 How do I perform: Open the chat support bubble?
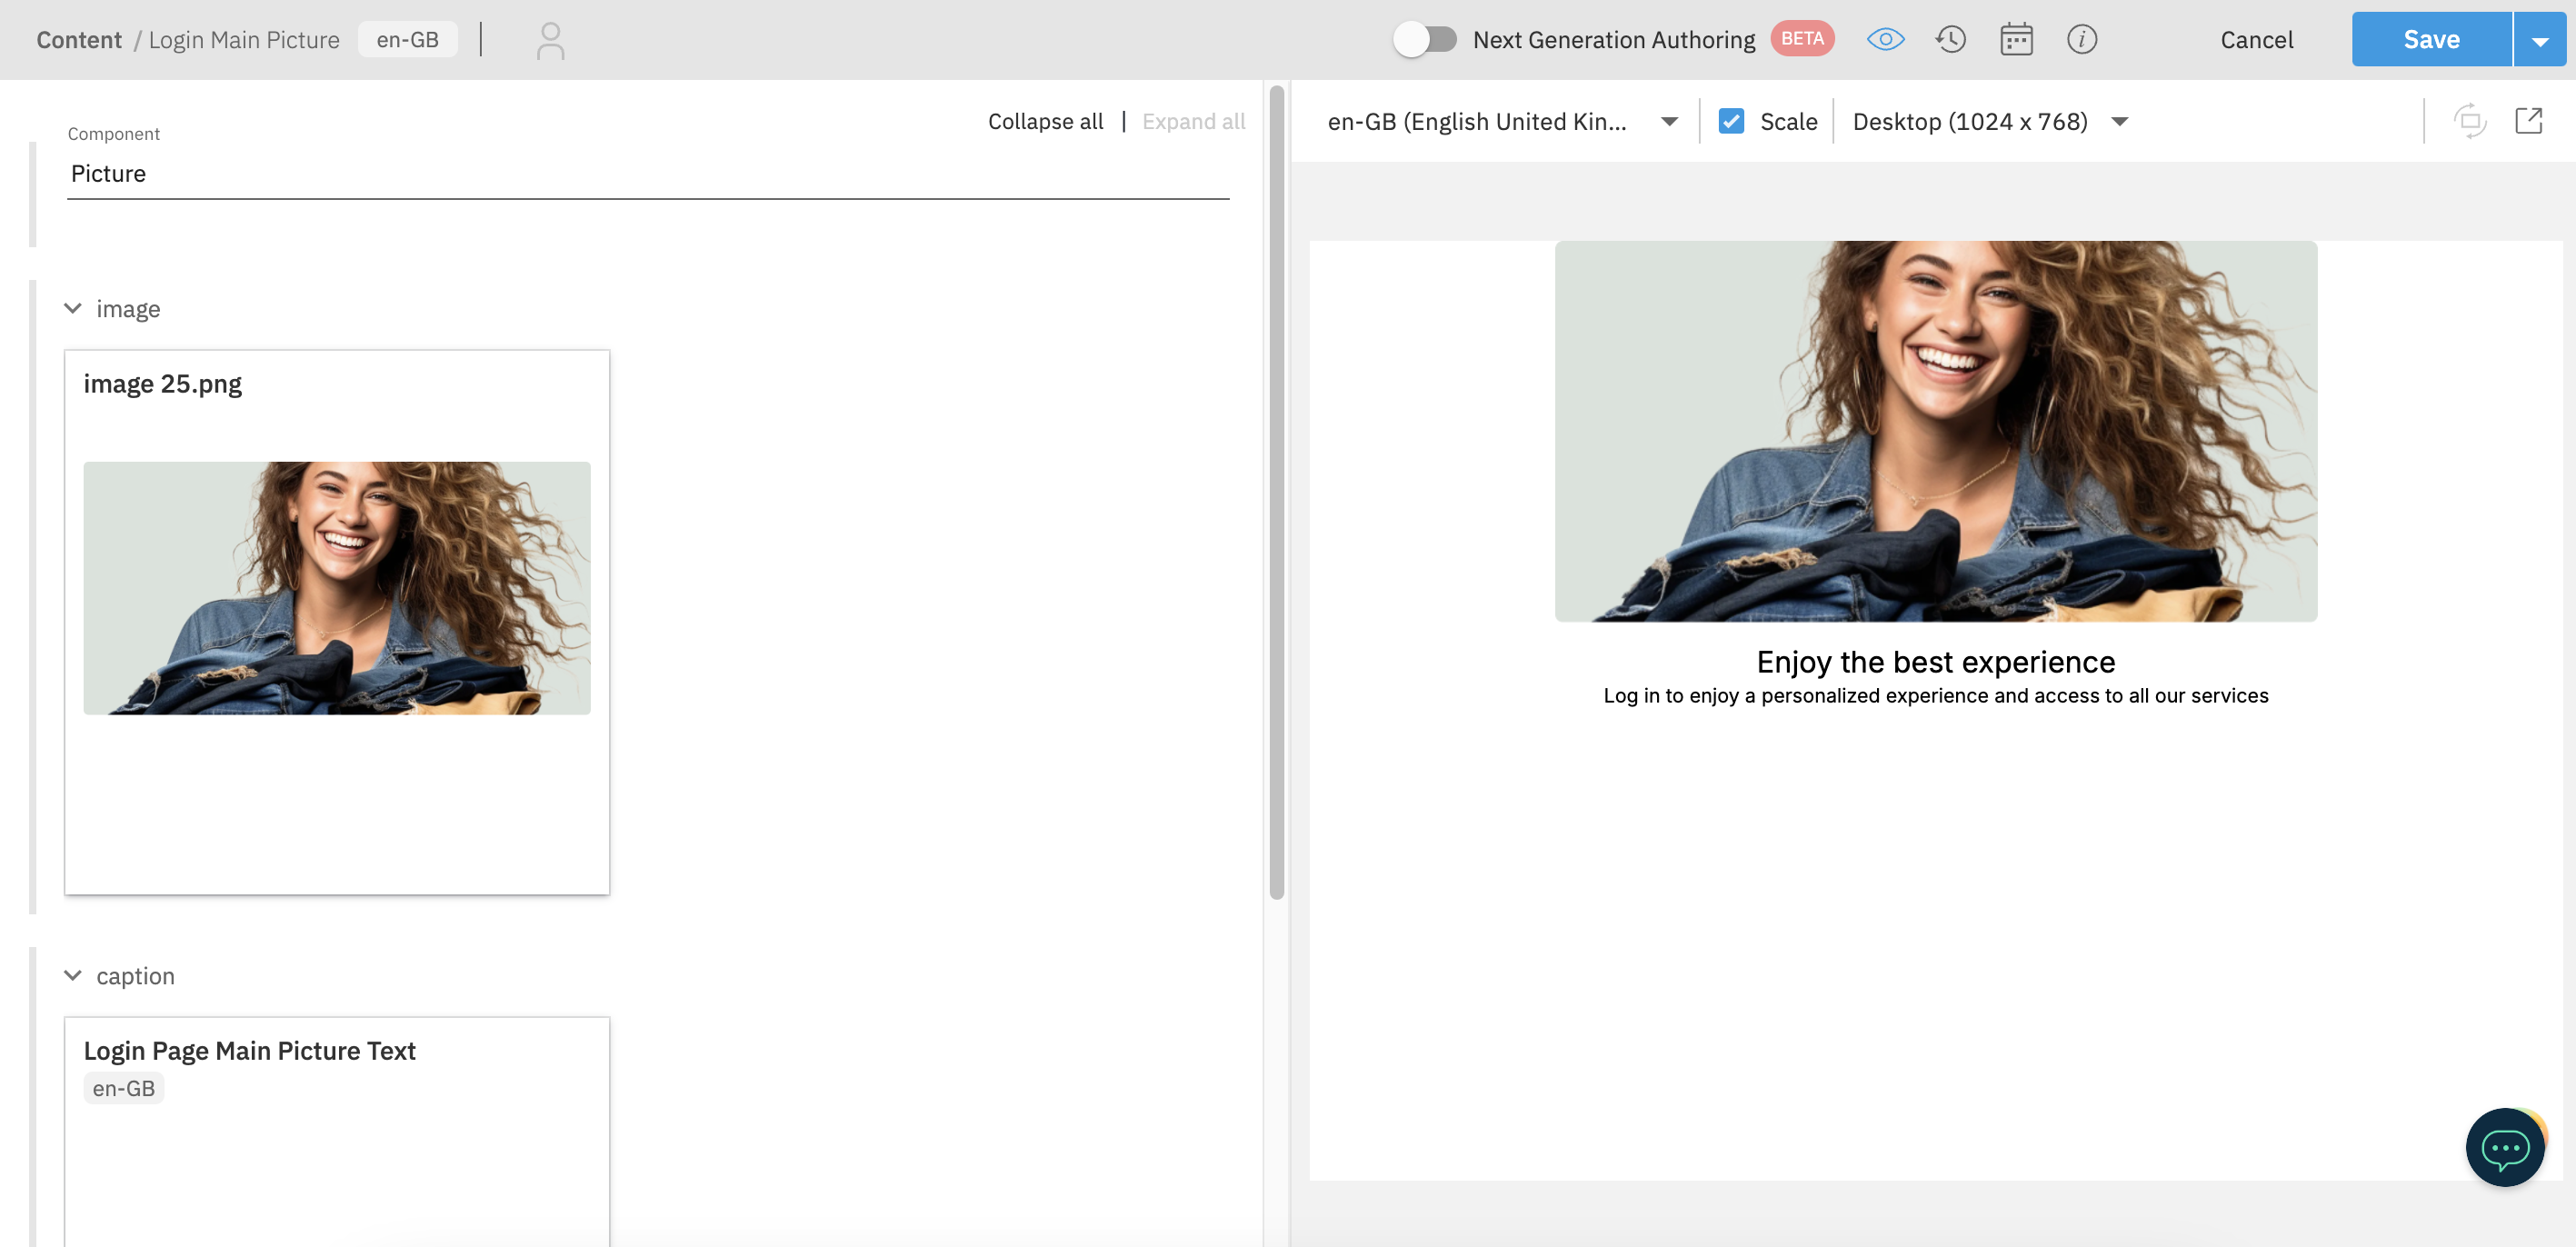2504,1147
